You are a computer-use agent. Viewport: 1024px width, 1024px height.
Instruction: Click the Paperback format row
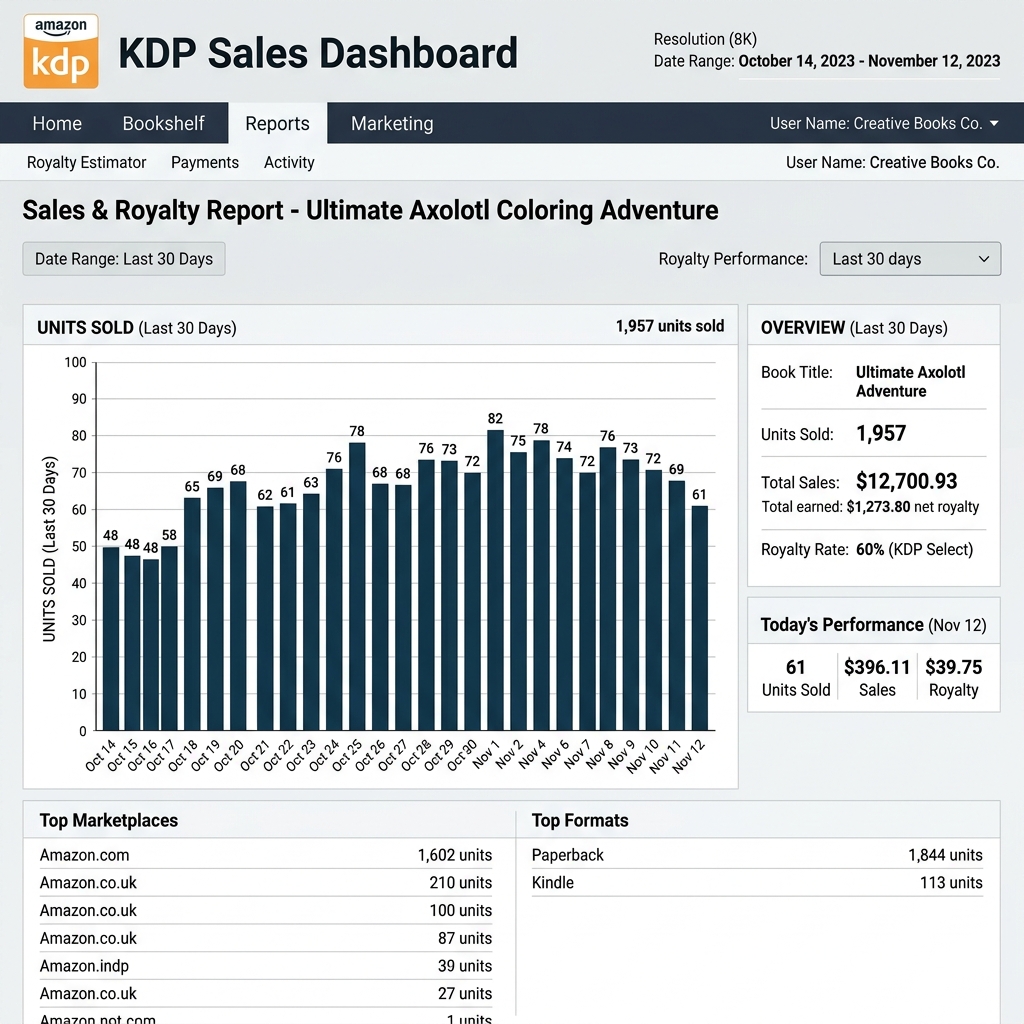coord(757,855)
